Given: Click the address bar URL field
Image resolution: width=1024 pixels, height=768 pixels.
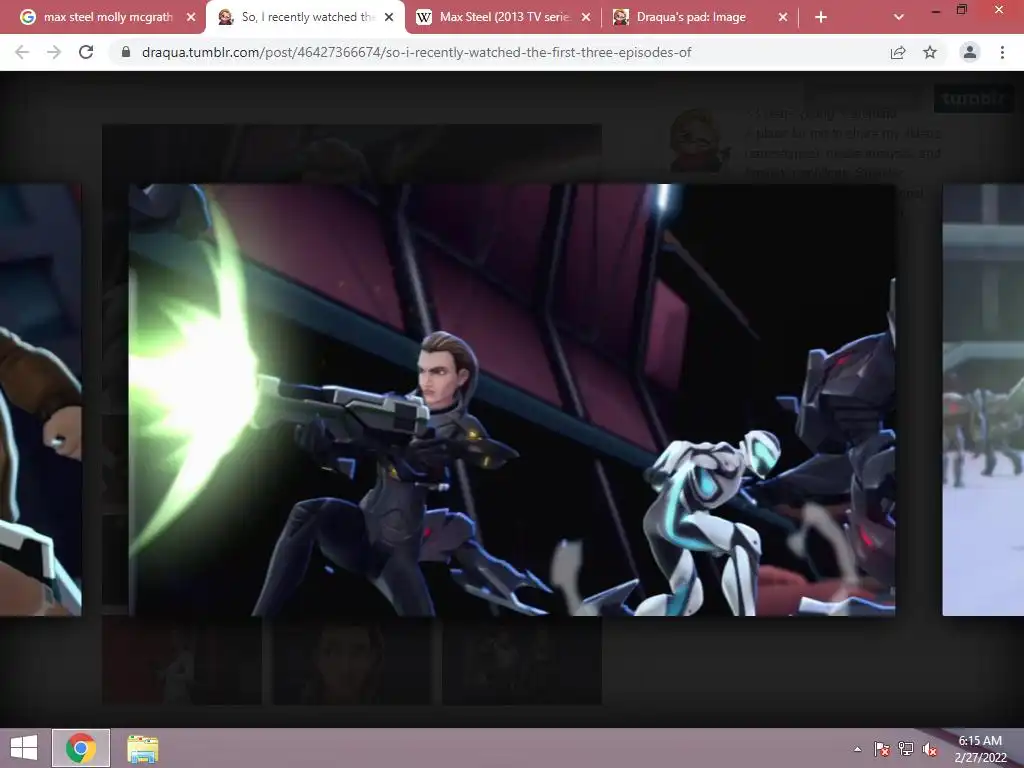Looking at the screenshot, I should click(416, 52).
